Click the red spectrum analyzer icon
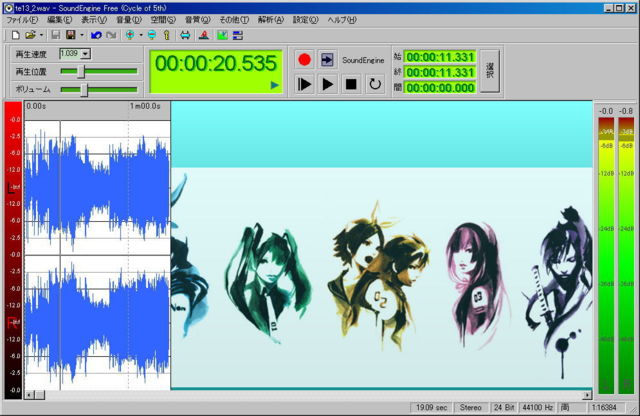This screenshot has height=416, width=640. pyautogui.click(x=204, y=35)
